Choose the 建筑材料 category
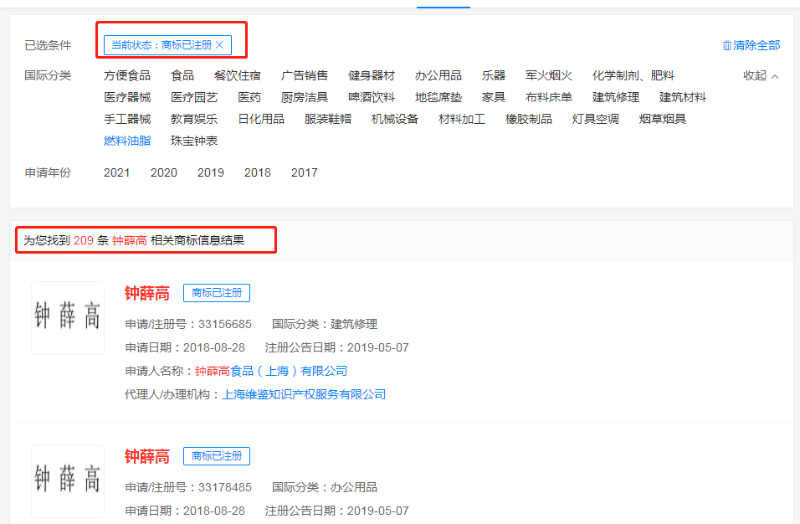Screen dimensions: 800x524 click(x=683, y=97)
